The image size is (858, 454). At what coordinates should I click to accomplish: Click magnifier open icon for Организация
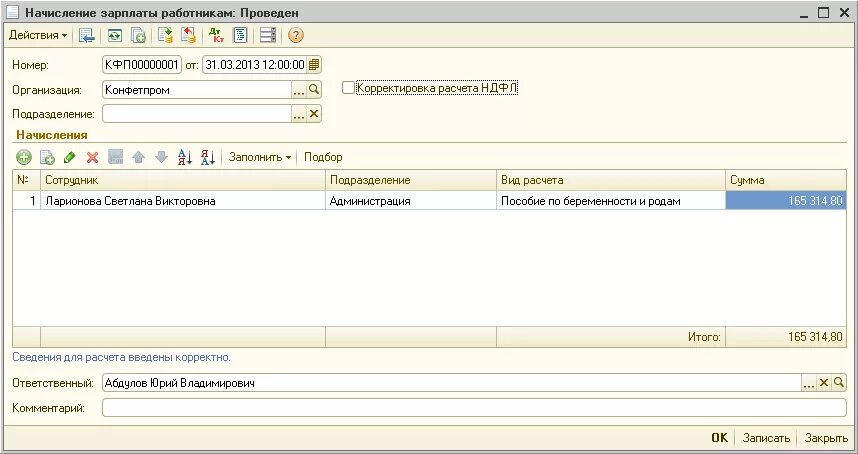pyautogui.click(x=314, y=90)
